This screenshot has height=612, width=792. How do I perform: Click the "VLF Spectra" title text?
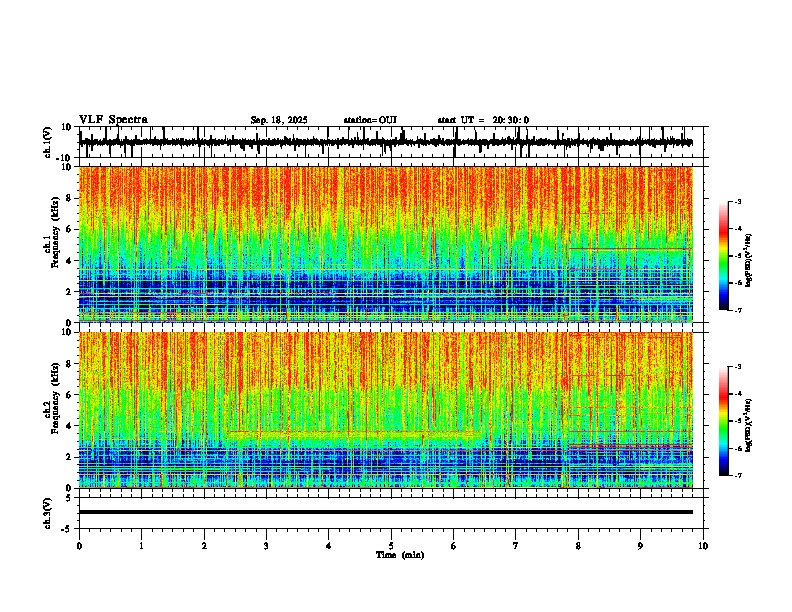[x=113, y=120]
